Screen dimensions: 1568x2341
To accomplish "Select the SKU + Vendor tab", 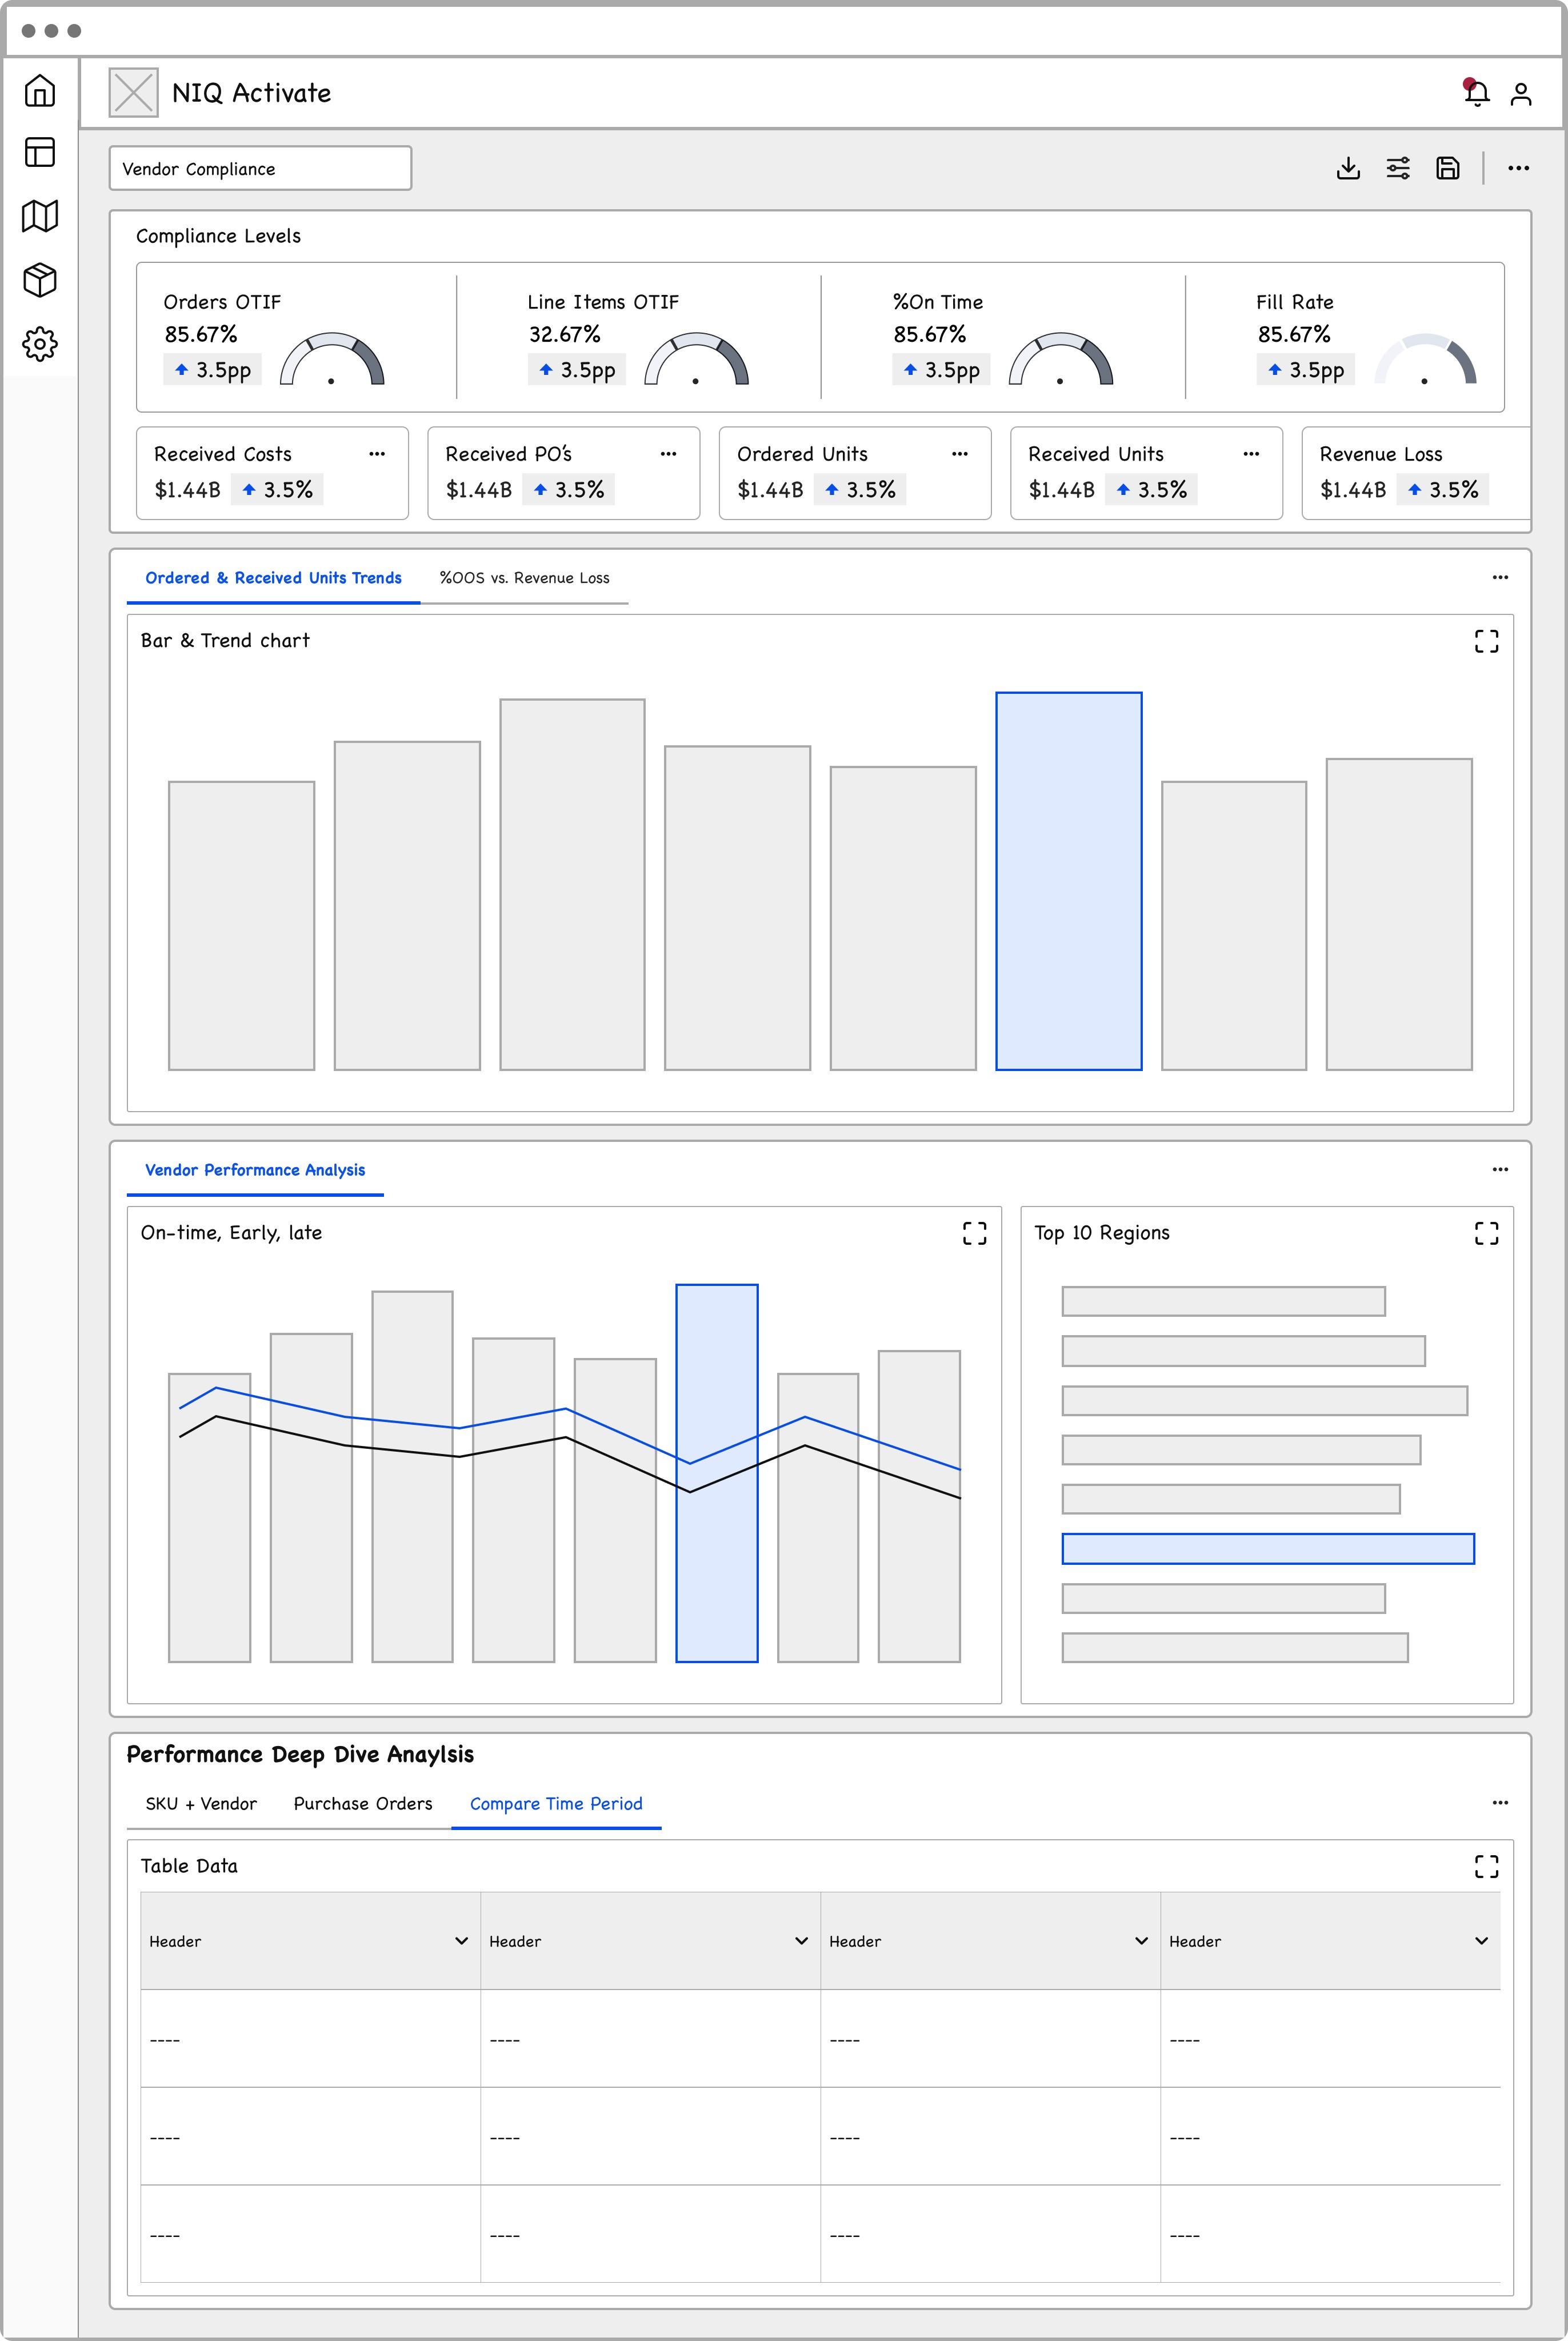I will pyautogui.click(x=201, y=1803).
